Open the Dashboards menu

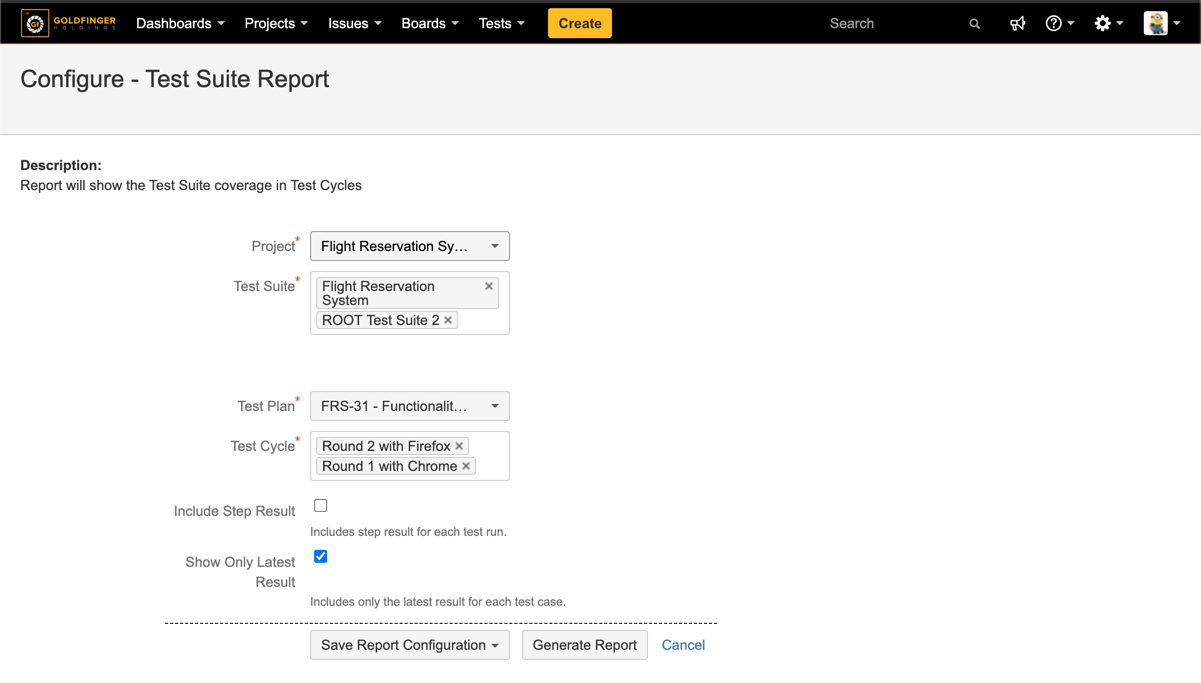(180, 24)
